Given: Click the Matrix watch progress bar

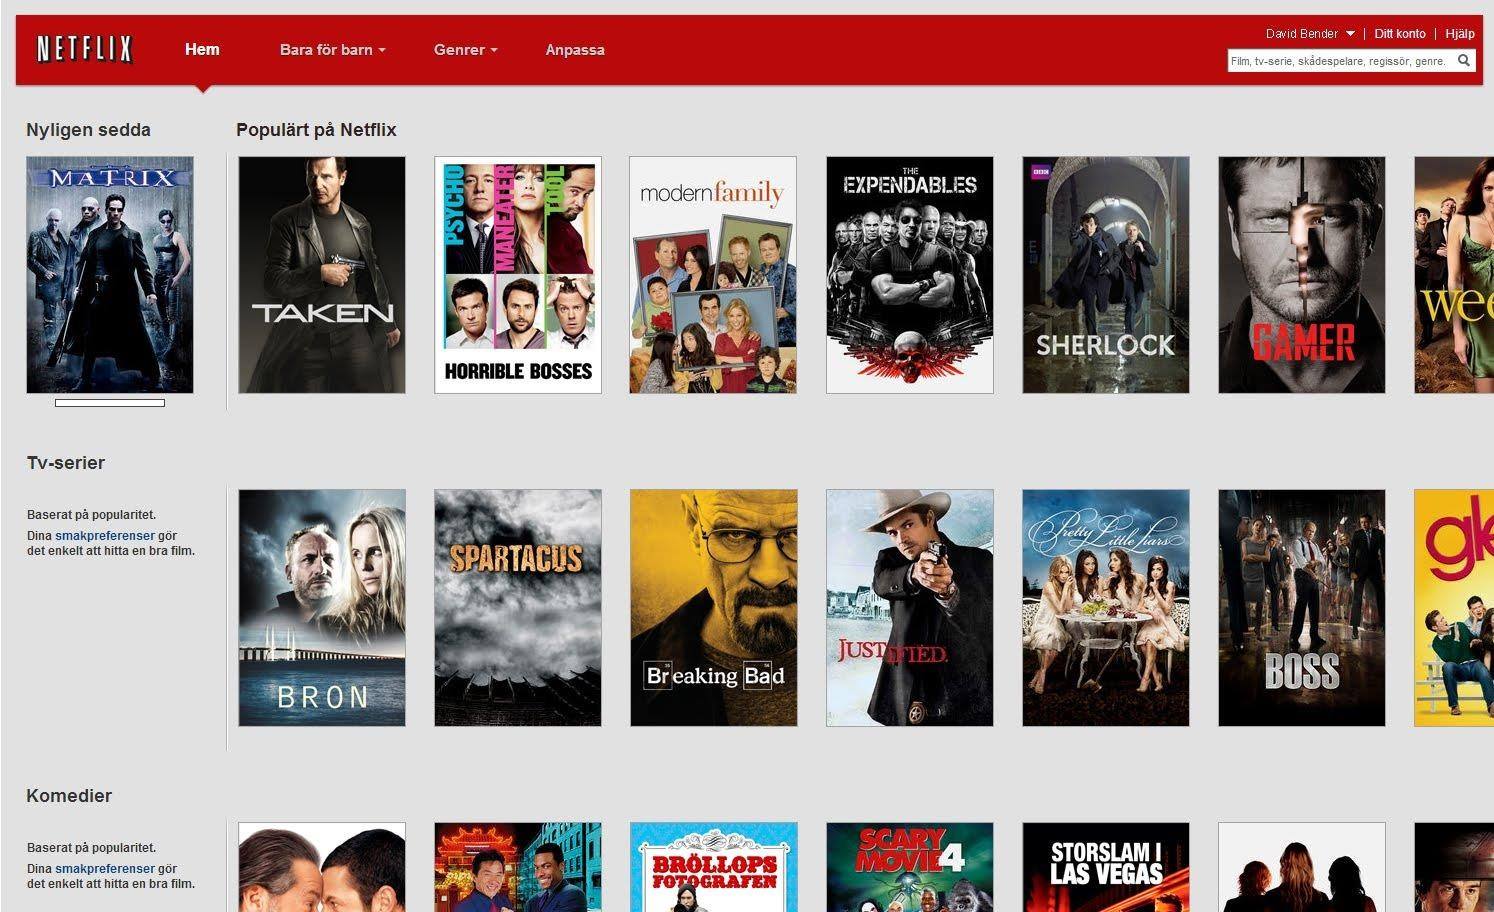Looking at the screenshot, I should coord(110,403).
